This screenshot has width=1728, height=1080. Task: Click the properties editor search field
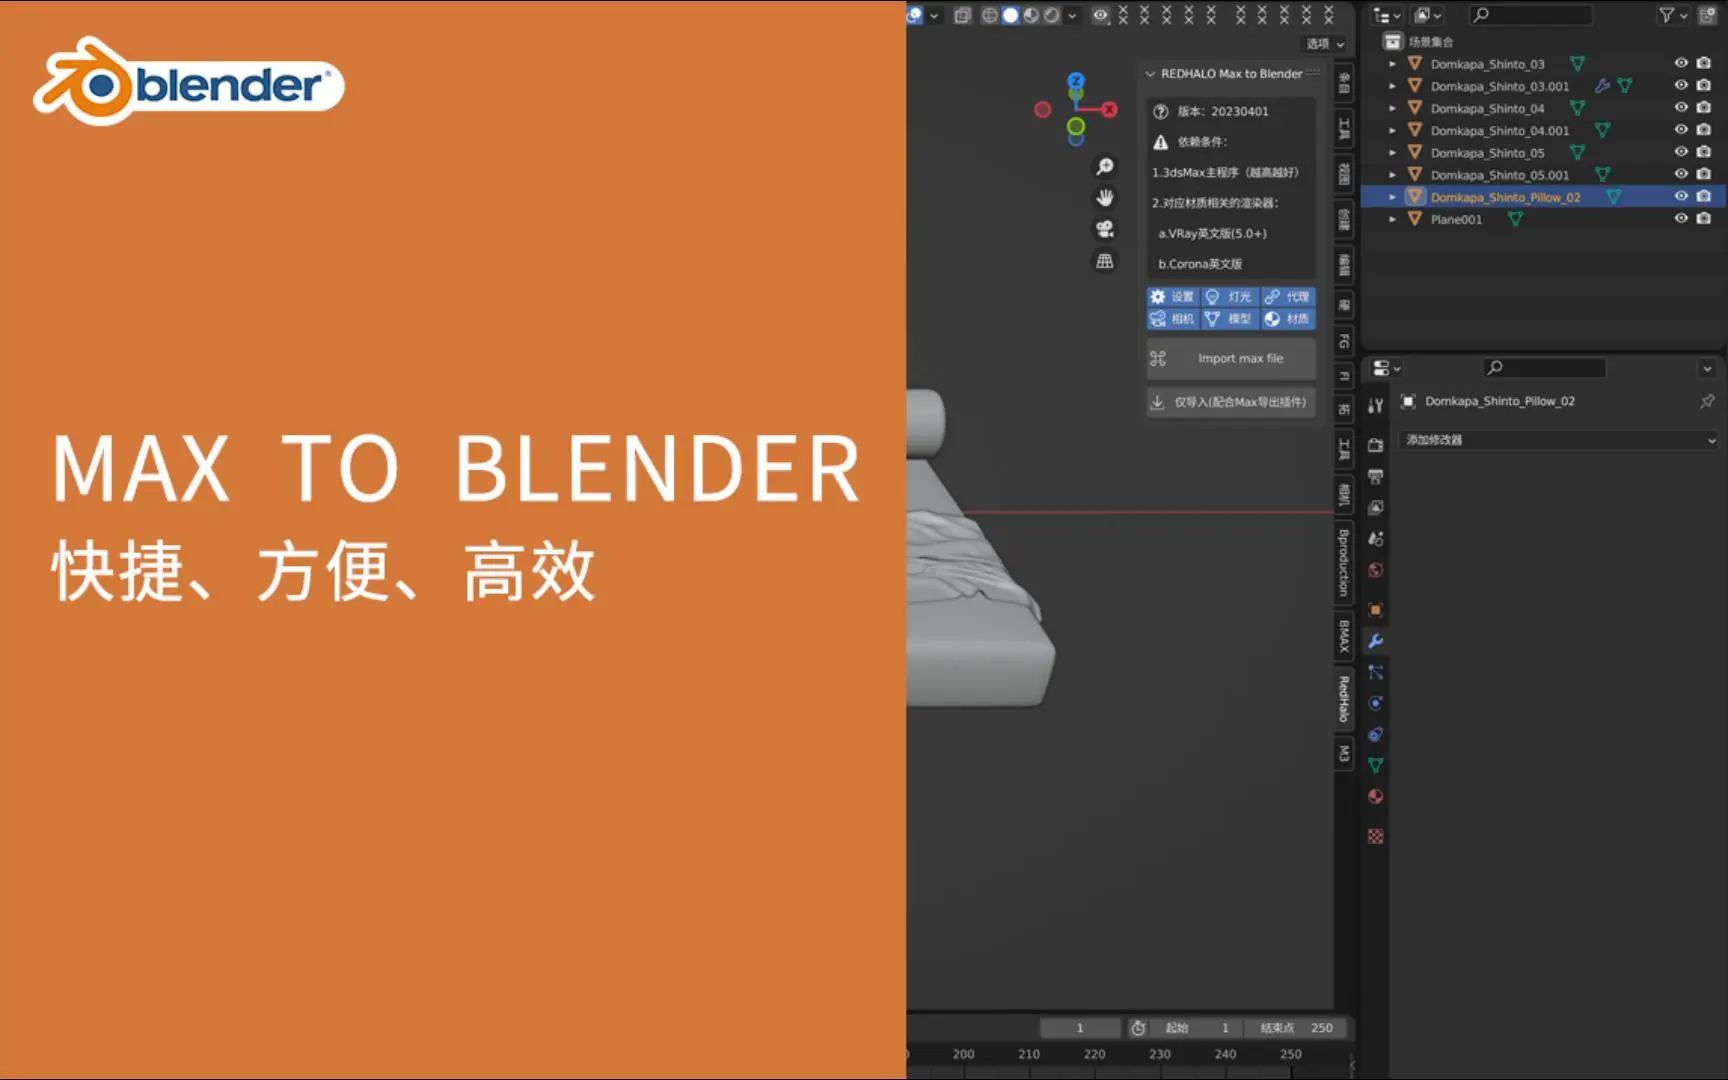[x=1543, y=368]
